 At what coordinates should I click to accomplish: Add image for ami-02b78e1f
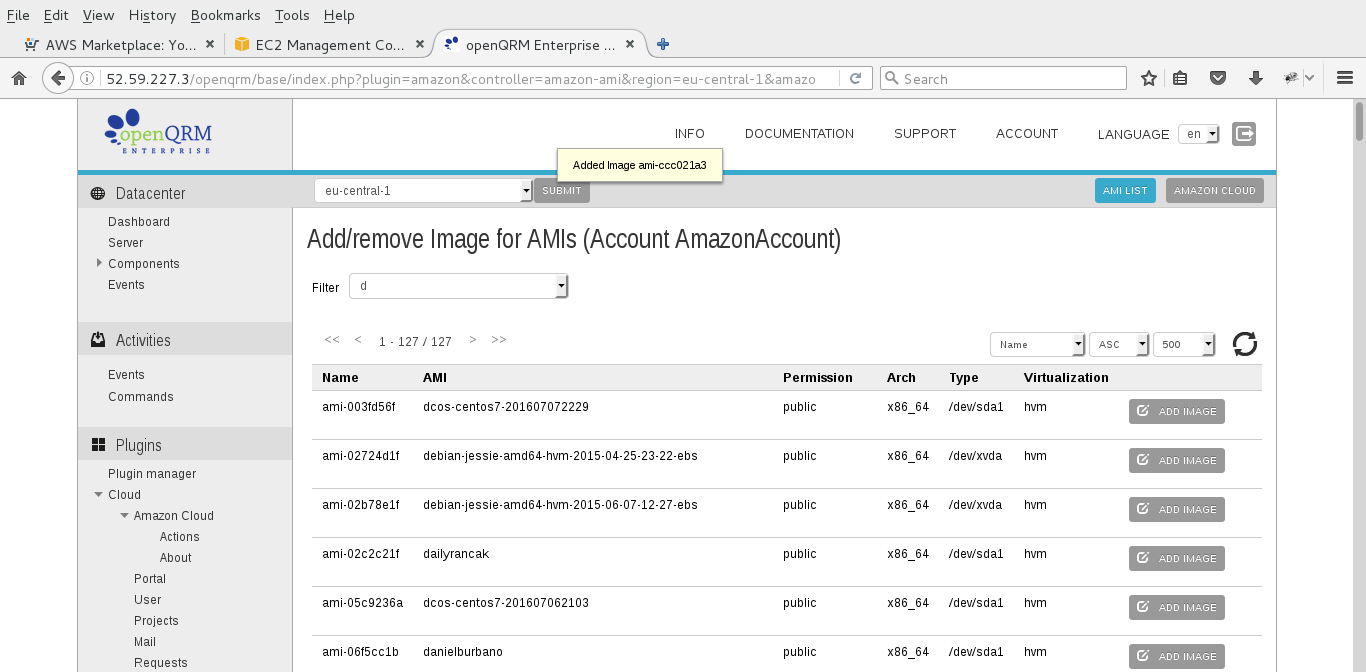click(x=1176, y=509)
